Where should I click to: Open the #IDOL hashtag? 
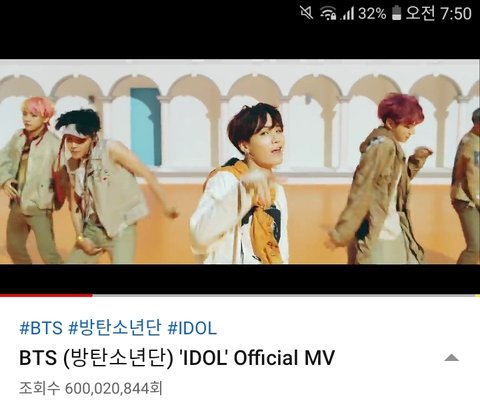(192, 328)
